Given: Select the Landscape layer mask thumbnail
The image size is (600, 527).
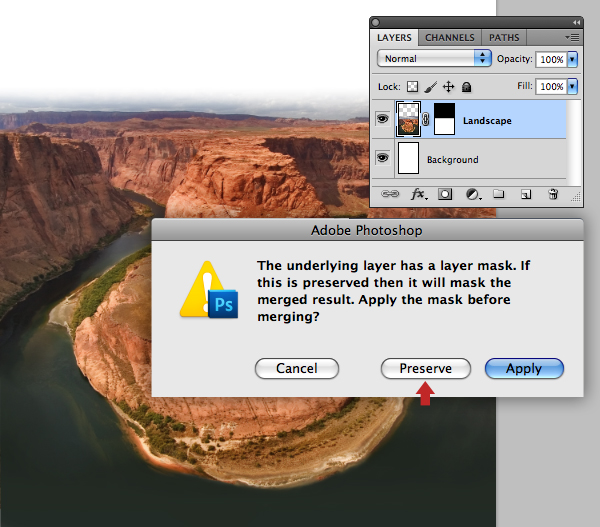Looking at the screenshot, I should click(444, 119).
